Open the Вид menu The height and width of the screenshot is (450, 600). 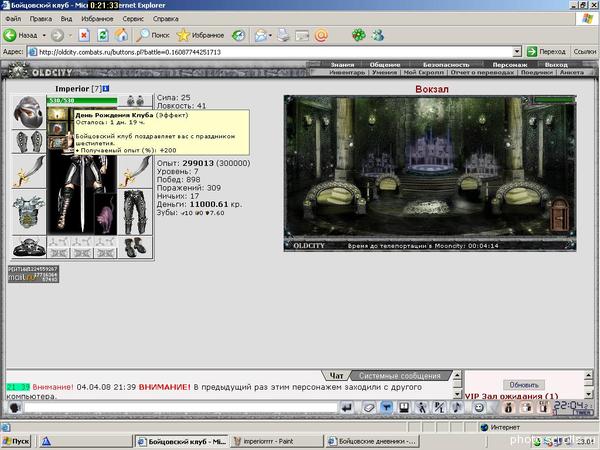[x=66, y=19]
